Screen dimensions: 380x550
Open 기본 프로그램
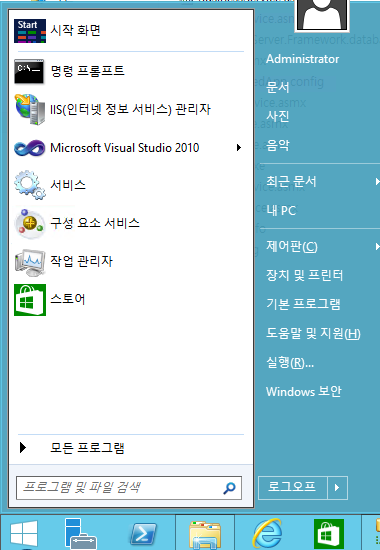coord(303,304)
